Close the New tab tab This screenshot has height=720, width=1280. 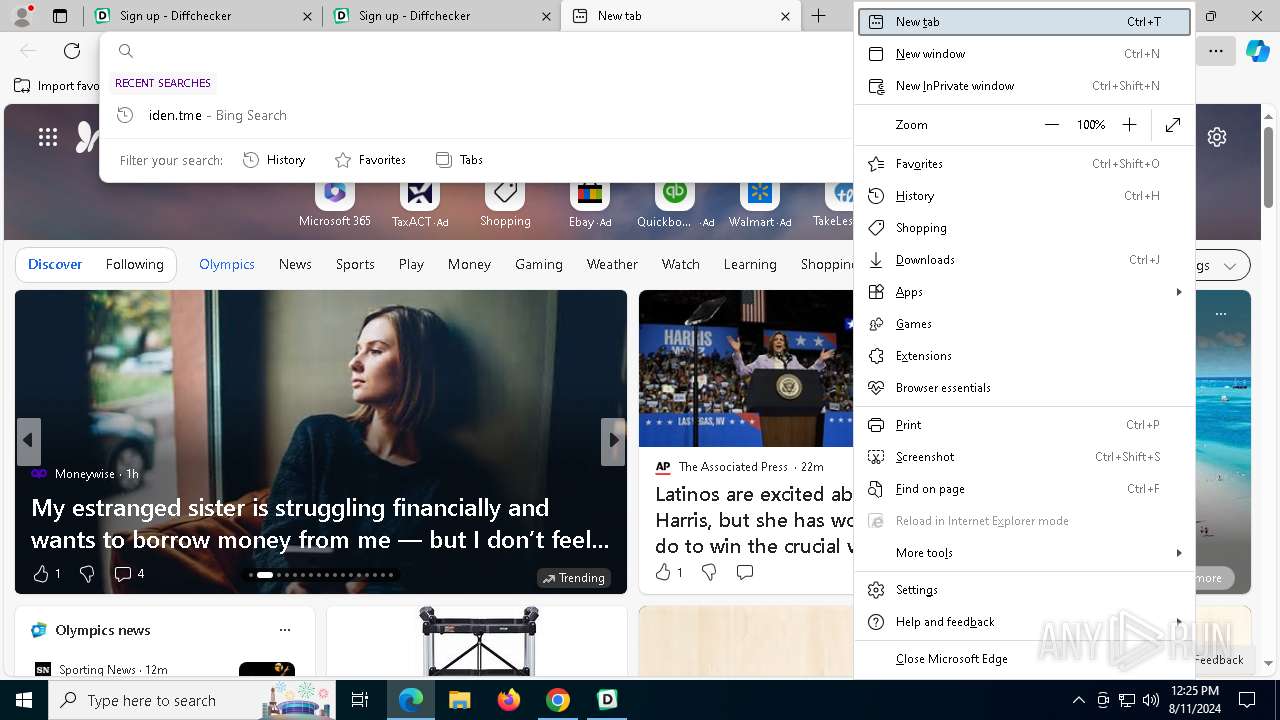(785, 16)
